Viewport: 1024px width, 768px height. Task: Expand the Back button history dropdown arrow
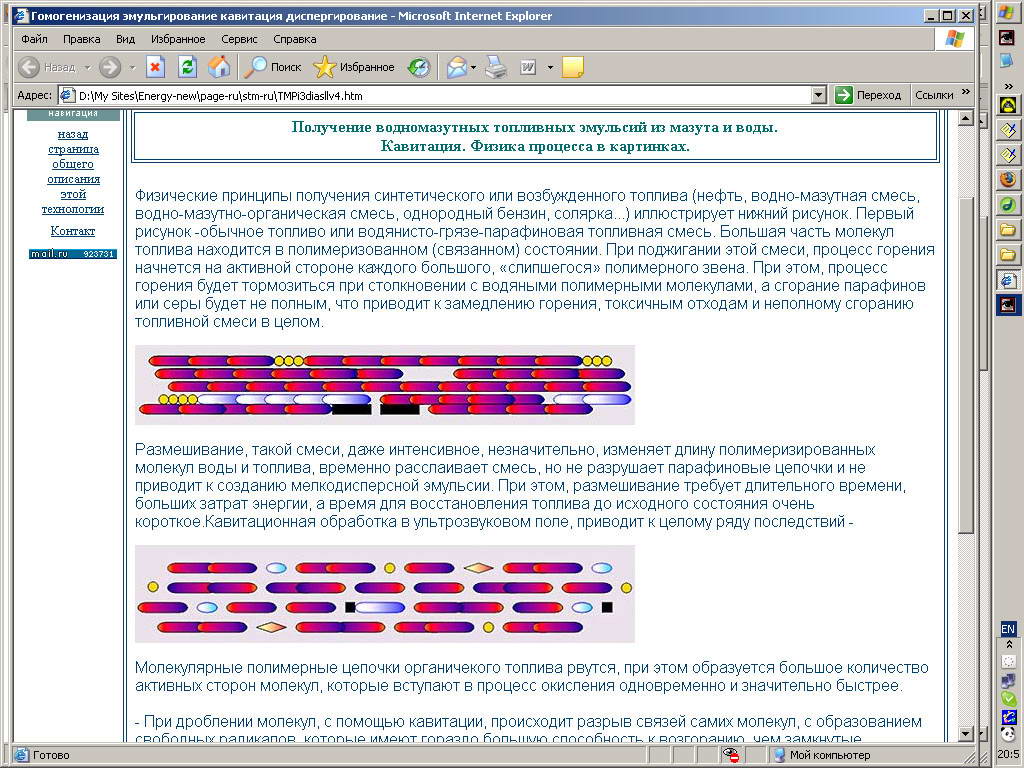click(x=87, y=67)
